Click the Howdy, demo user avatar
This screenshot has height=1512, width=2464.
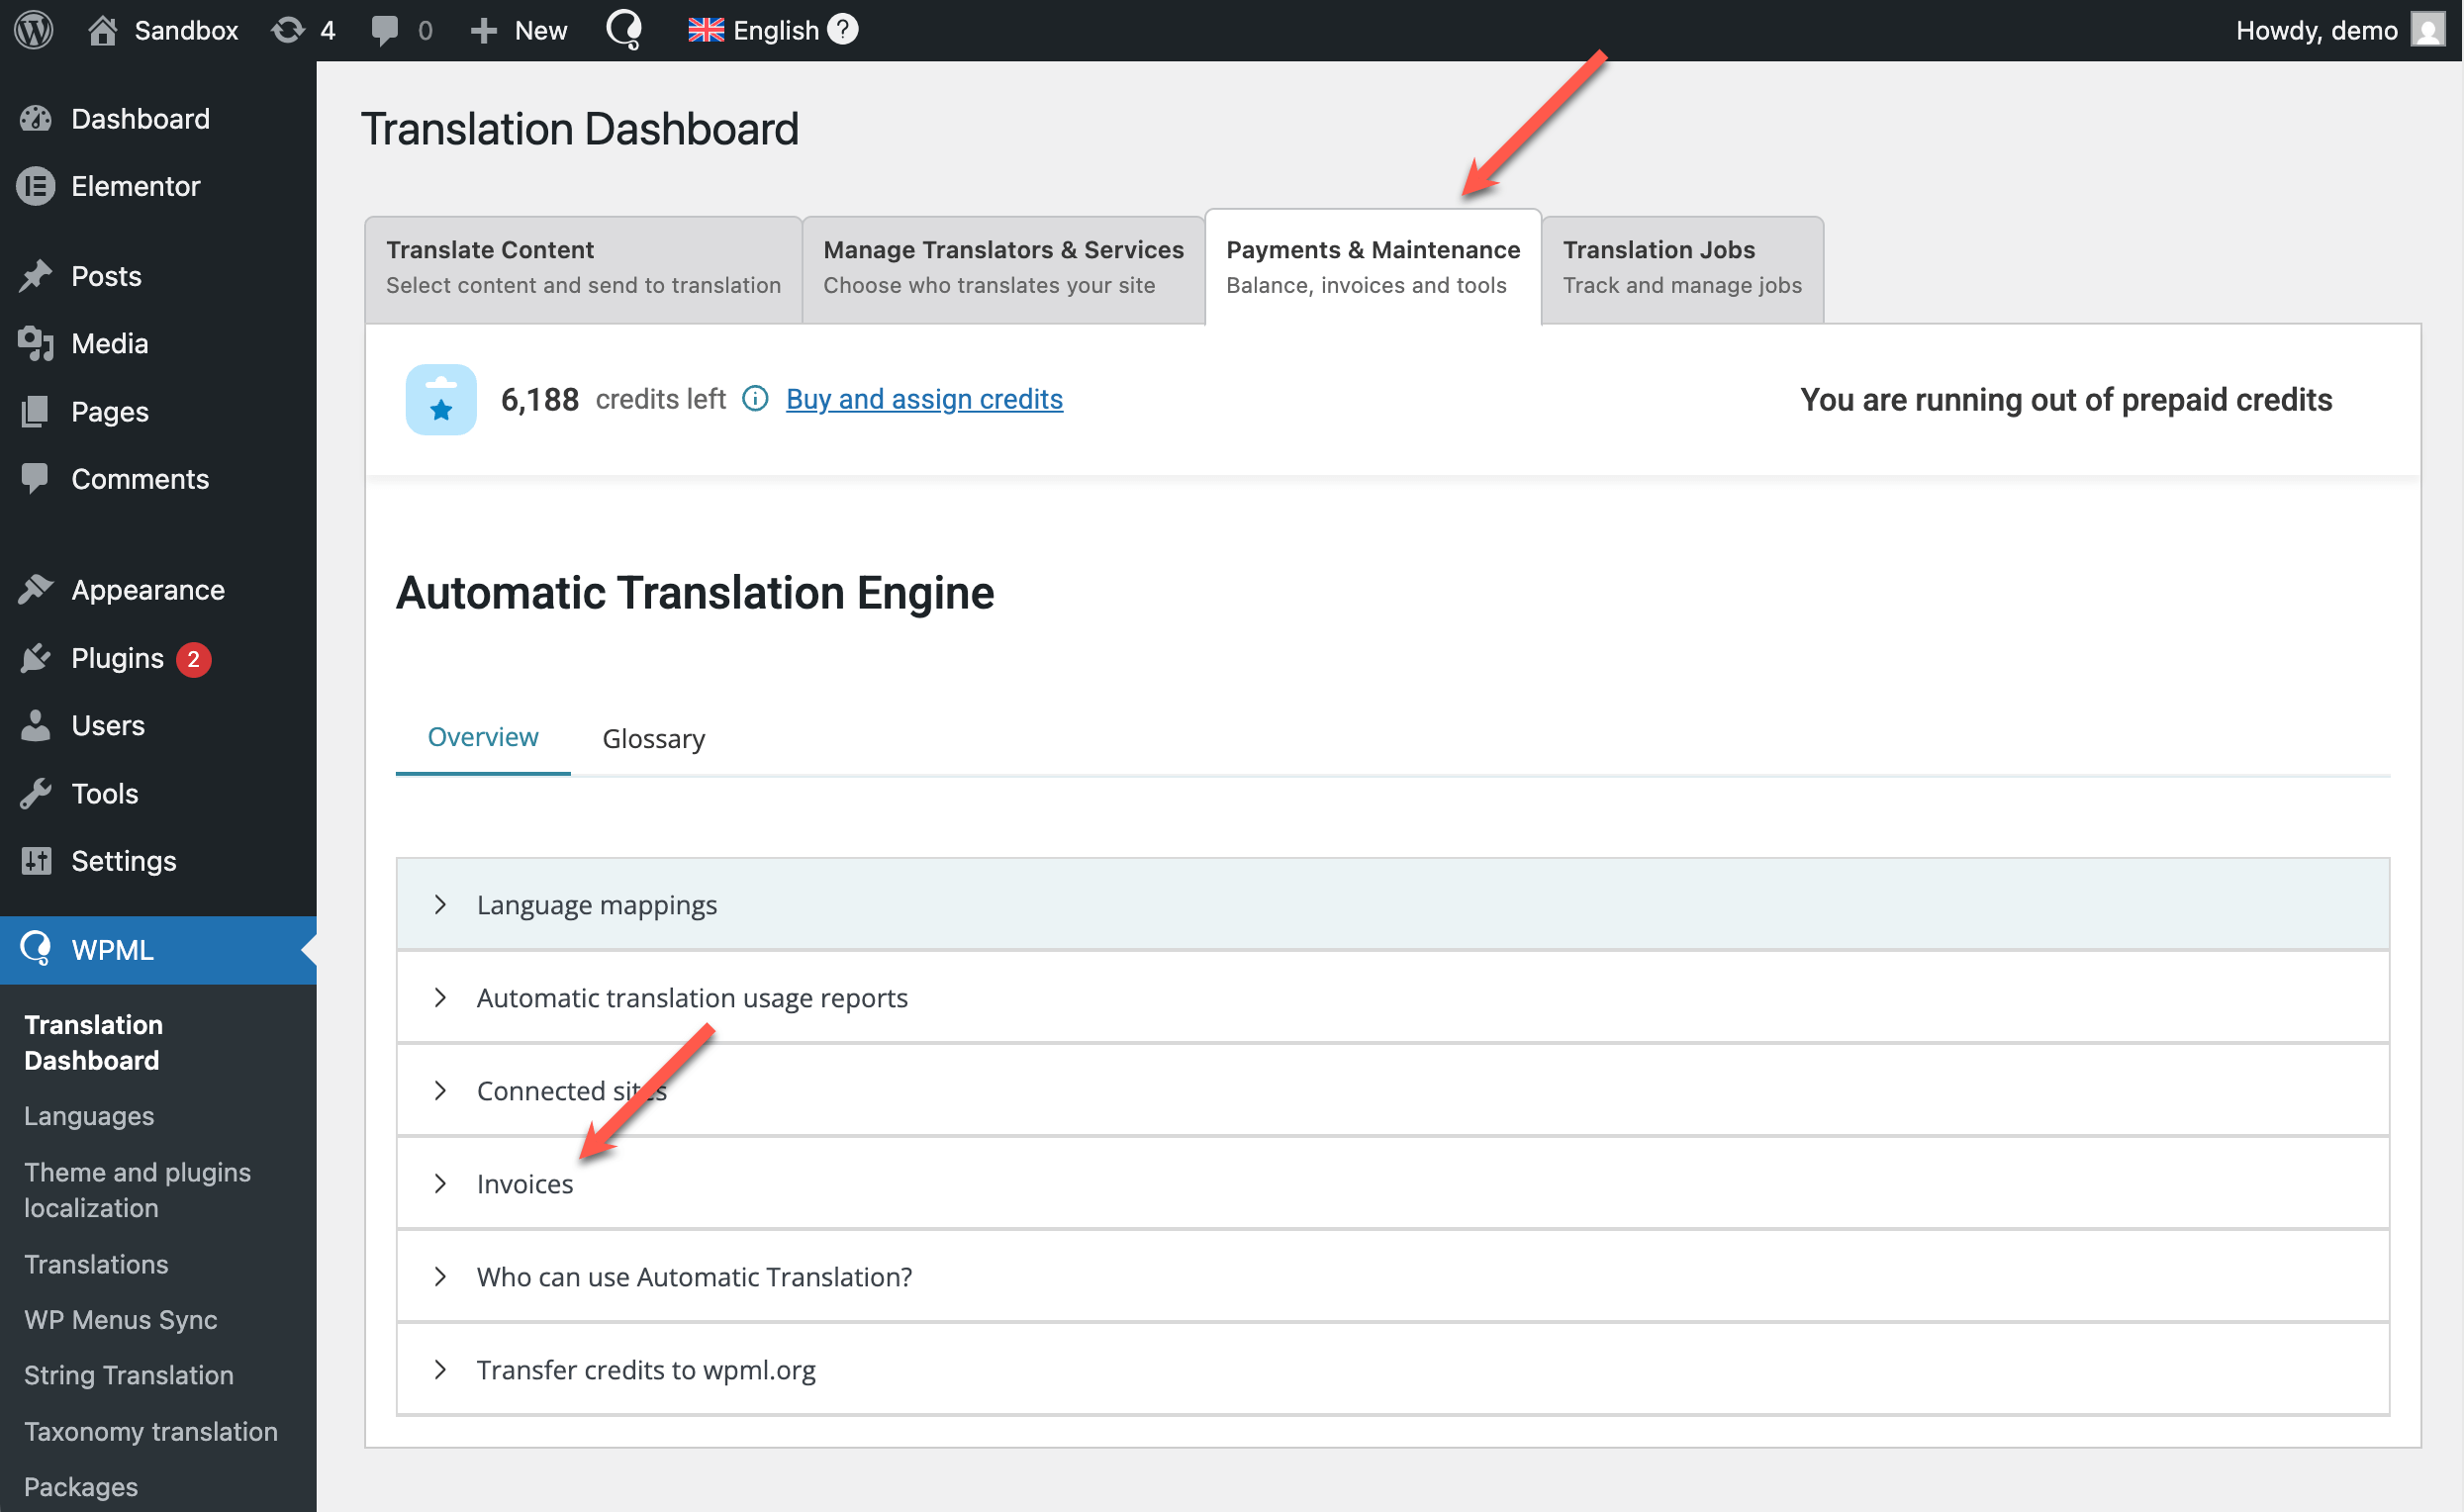2426,30
